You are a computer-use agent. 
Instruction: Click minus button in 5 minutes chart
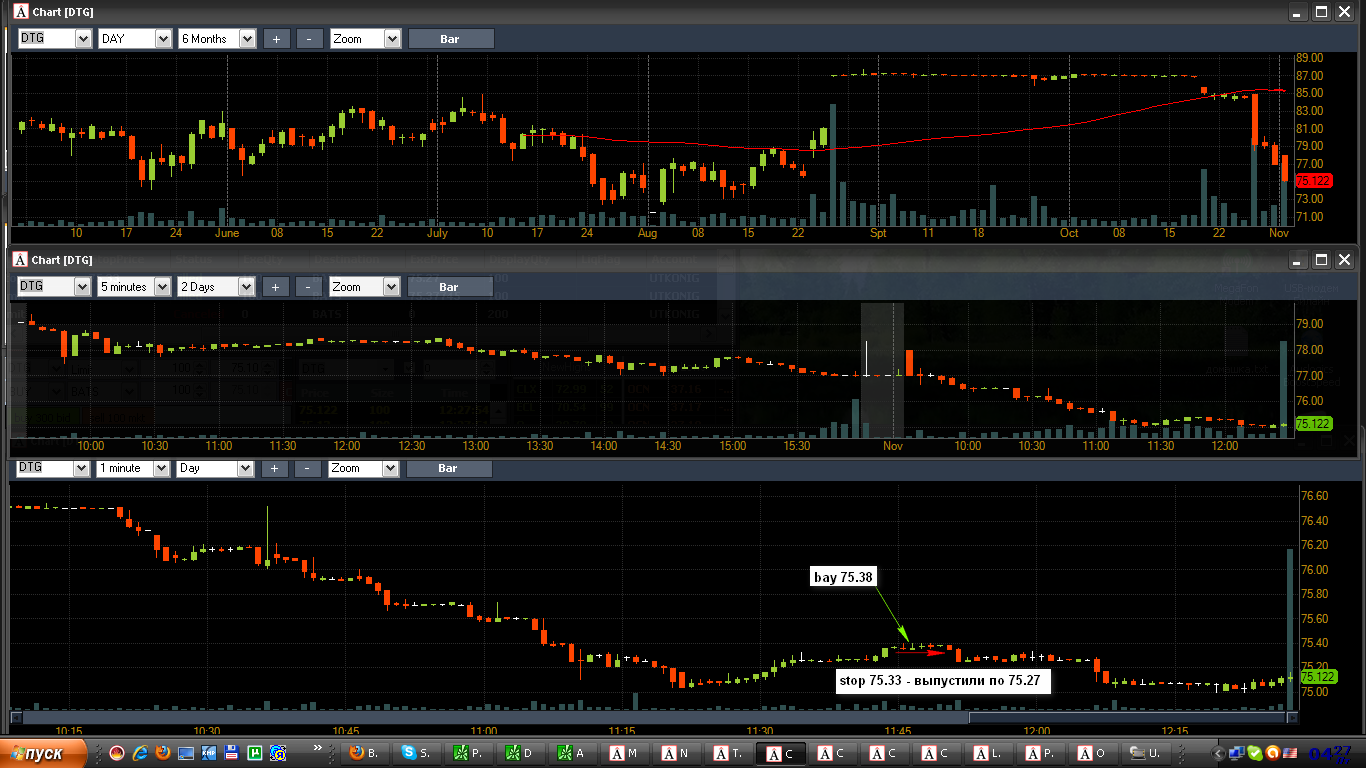coord(309,287)
